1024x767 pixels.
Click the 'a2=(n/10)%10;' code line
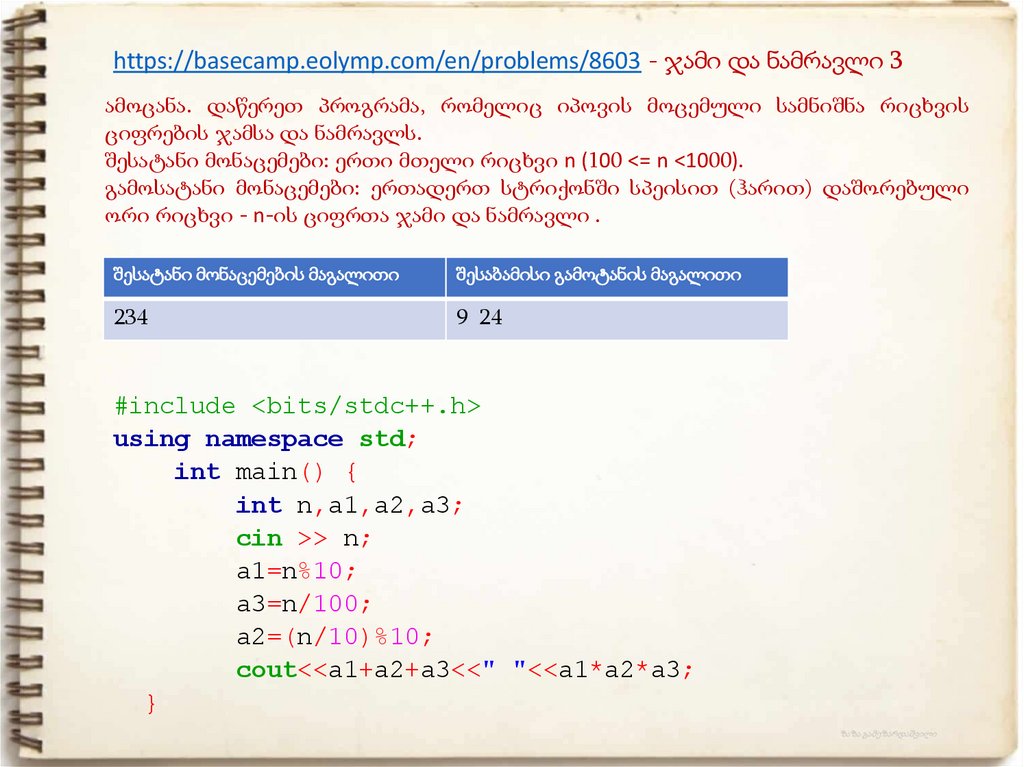tap(334, 636)
